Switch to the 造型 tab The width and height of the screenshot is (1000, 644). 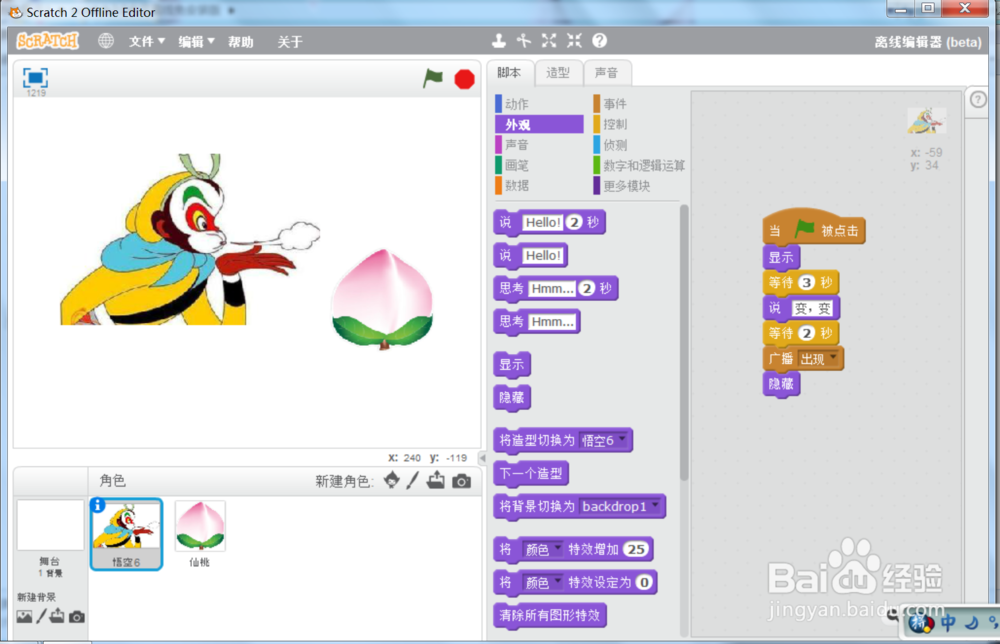point(558,72)
